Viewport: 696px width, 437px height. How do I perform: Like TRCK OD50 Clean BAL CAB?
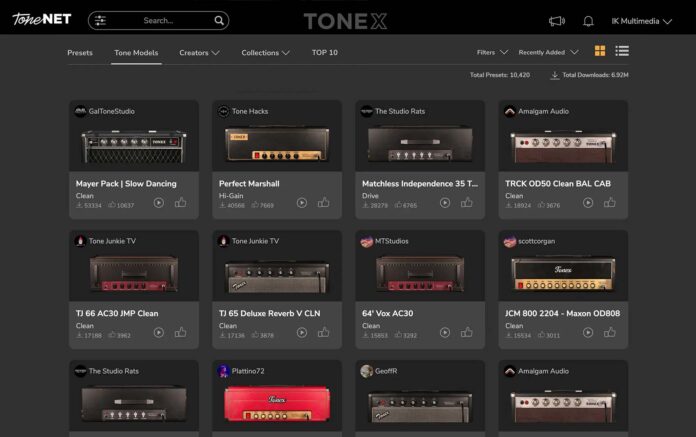tap(610, 202)
